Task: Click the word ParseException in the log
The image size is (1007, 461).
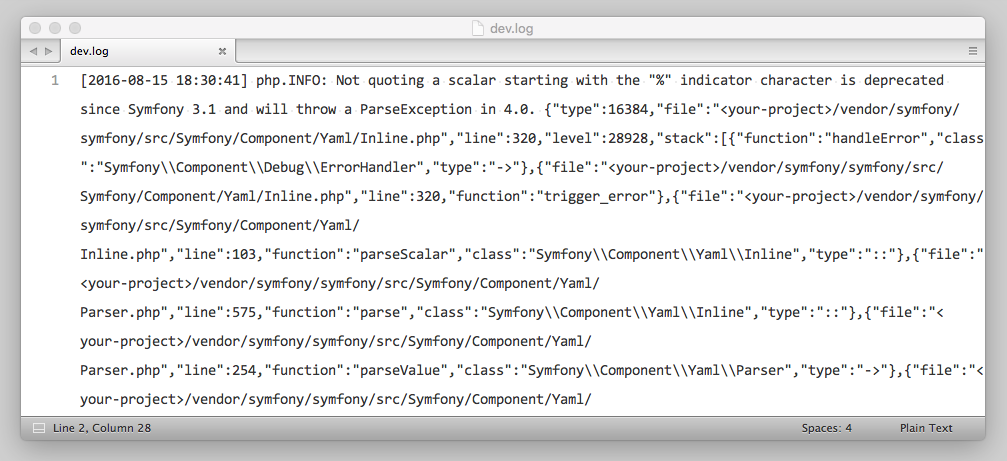Action: (416, 110)
